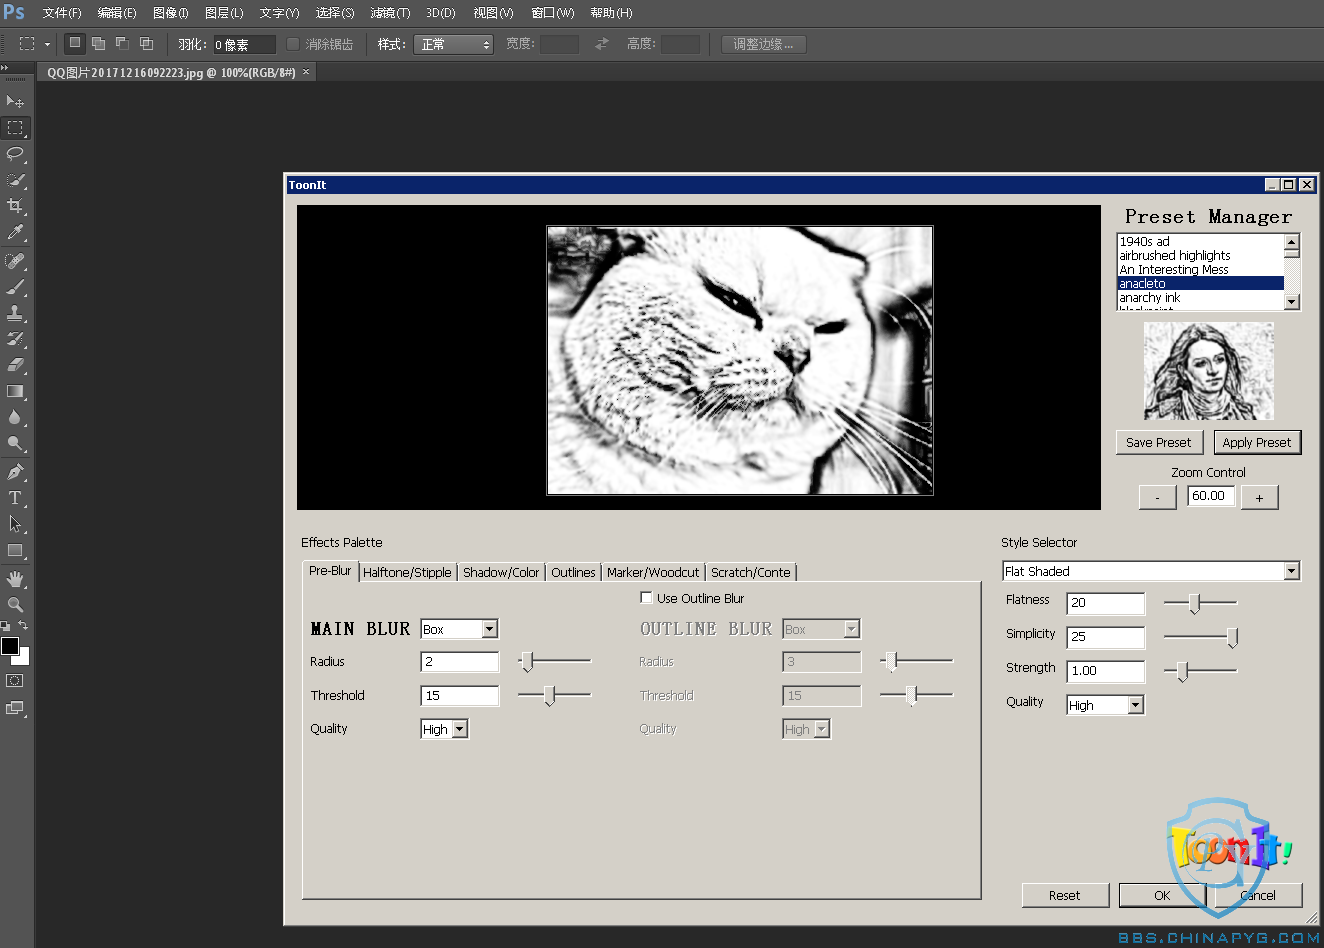1324x948 pixels.
Task: Switch to the Shadow/Color tab
Action: [501, 572]
